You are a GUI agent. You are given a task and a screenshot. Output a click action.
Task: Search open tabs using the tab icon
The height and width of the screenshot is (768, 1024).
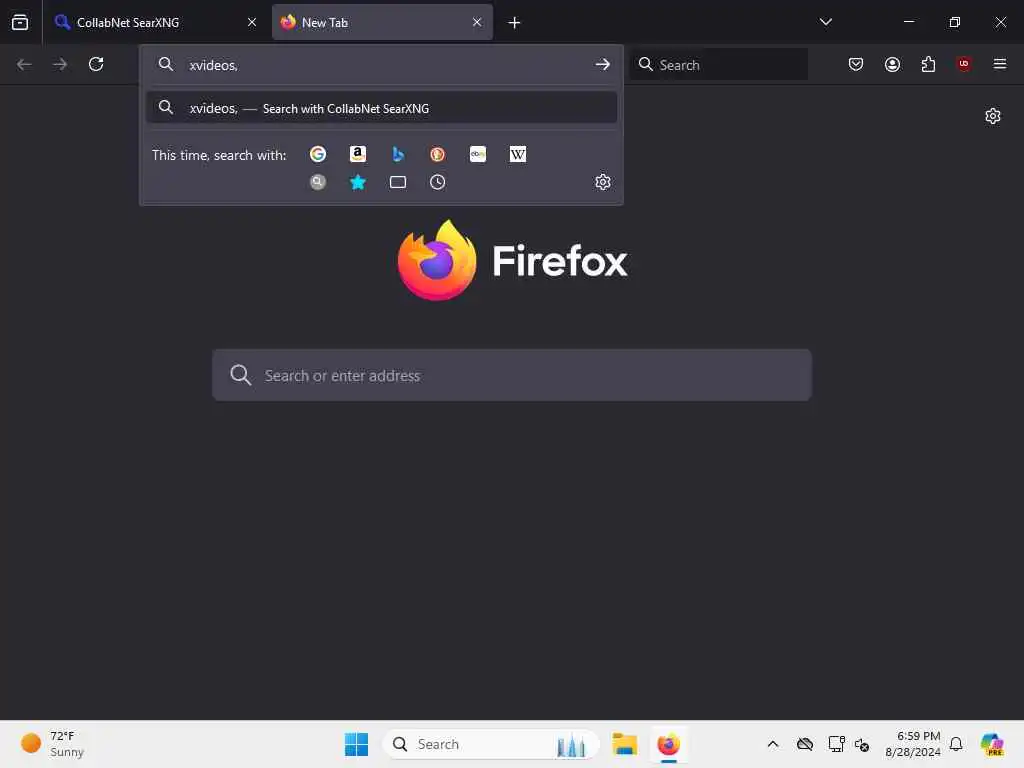tap(398, 182)
